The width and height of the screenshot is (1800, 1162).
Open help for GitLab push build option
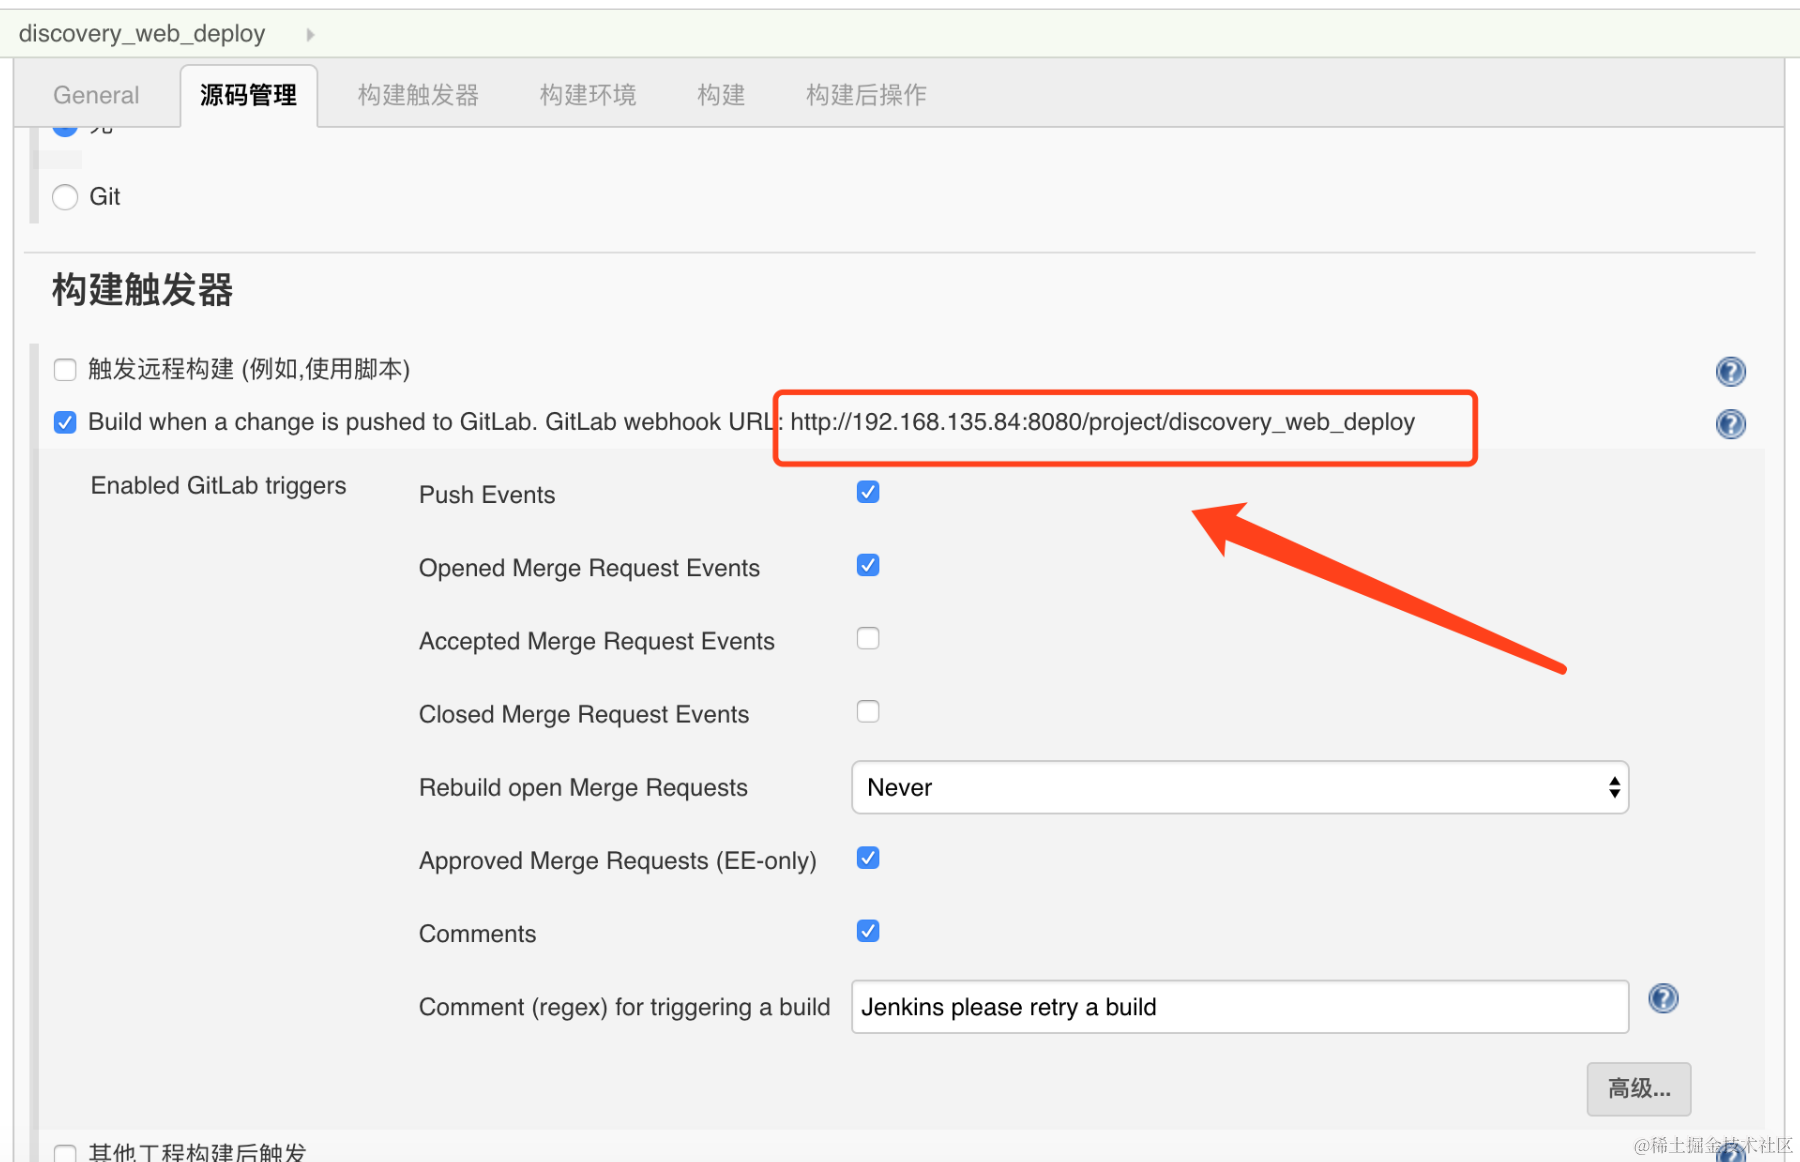point(1730,424)
